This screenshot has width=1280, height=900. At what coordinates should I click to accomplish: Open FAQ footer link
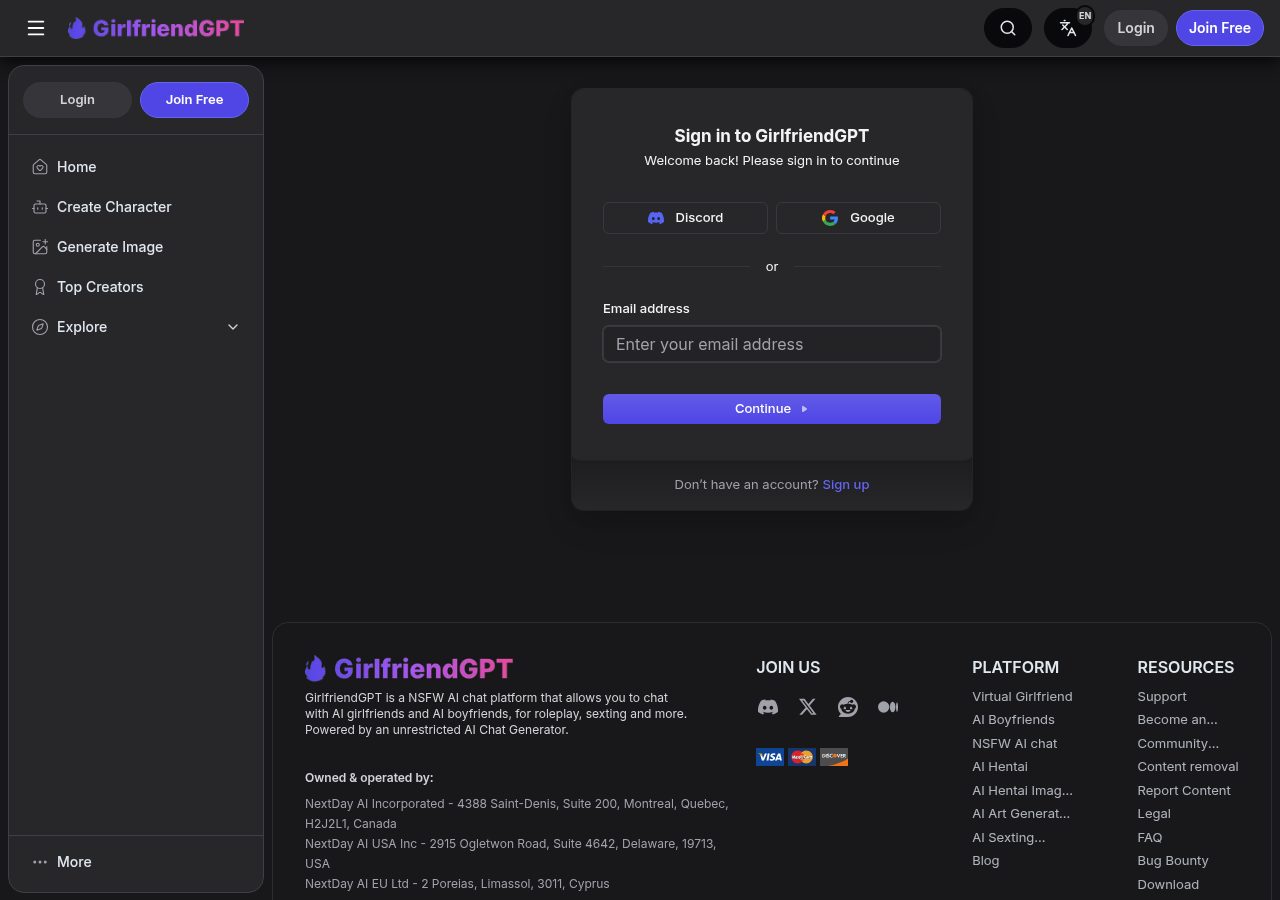(1150, 838)
